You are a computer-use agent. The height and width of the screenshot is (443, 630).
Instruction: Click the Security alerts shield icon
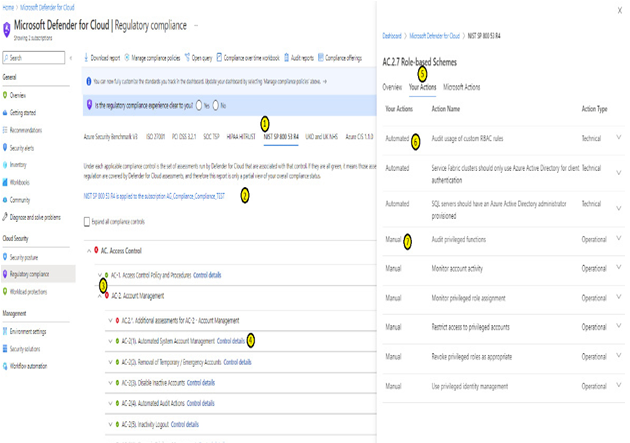coord(5,147)
